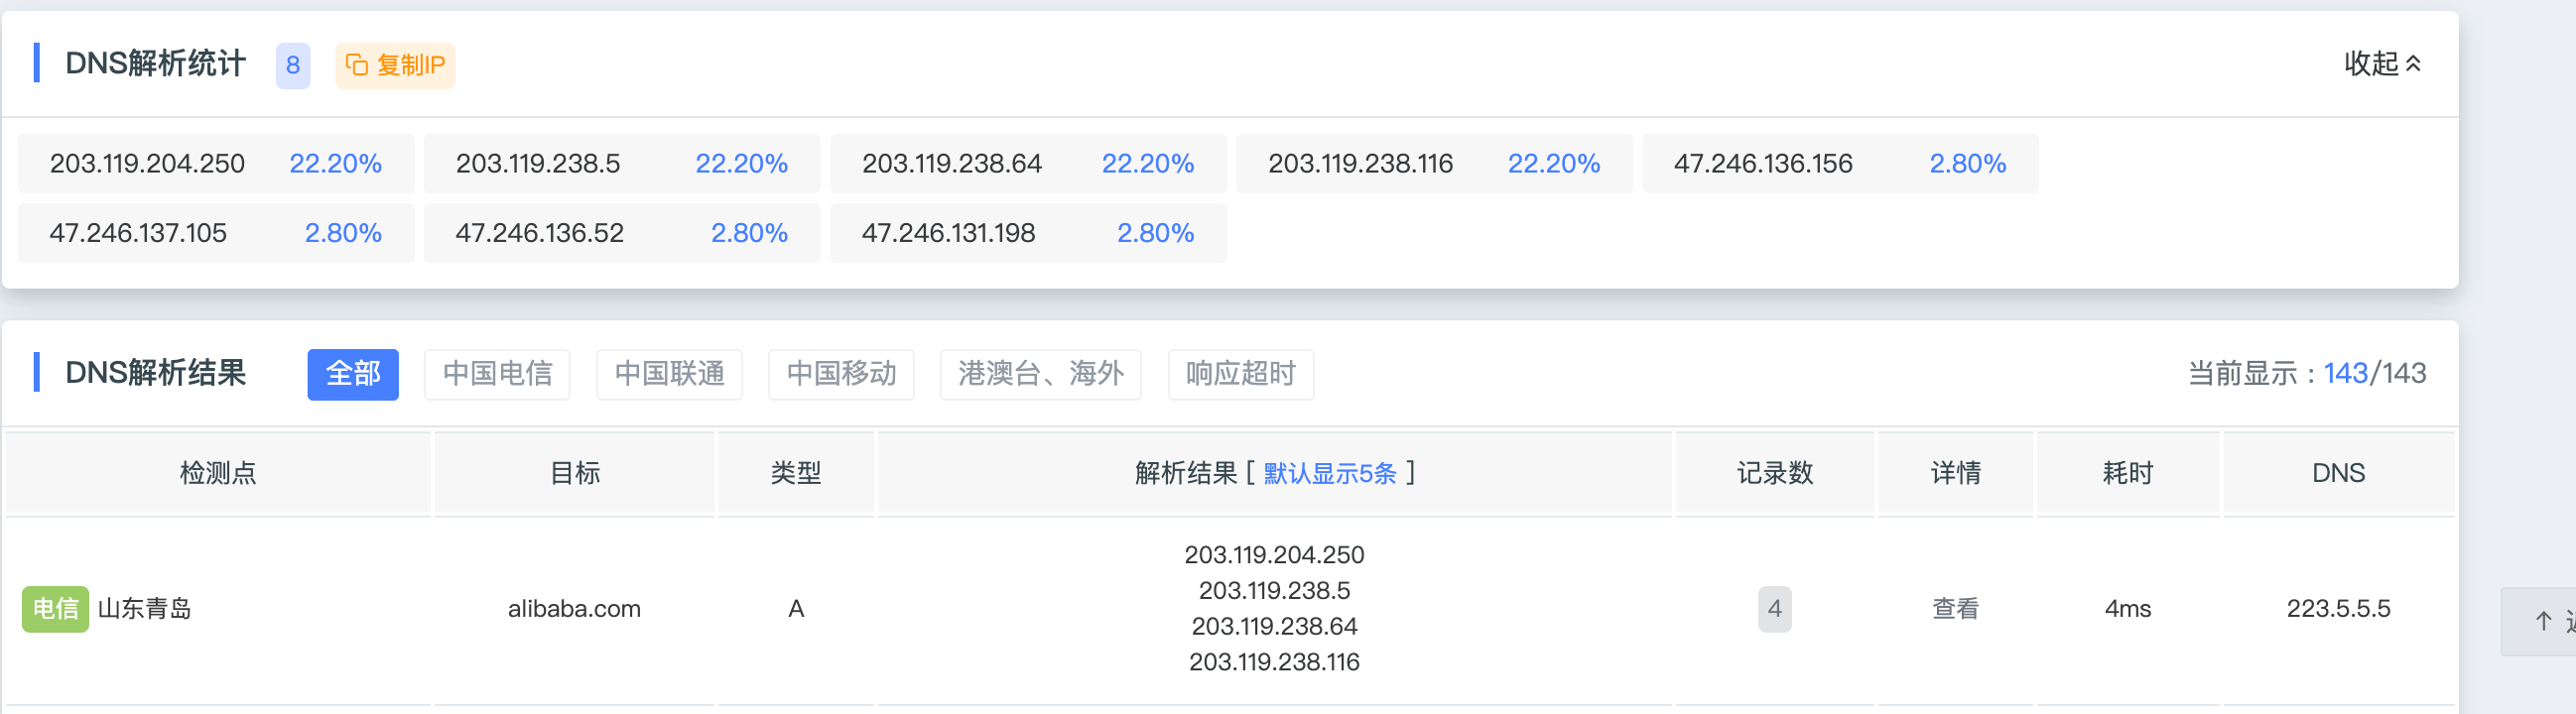This screenshot has height=714, width=2576.
Task: Show 港澳台、海外 results
Action: pyautogui.click(x=1040, y=374)
